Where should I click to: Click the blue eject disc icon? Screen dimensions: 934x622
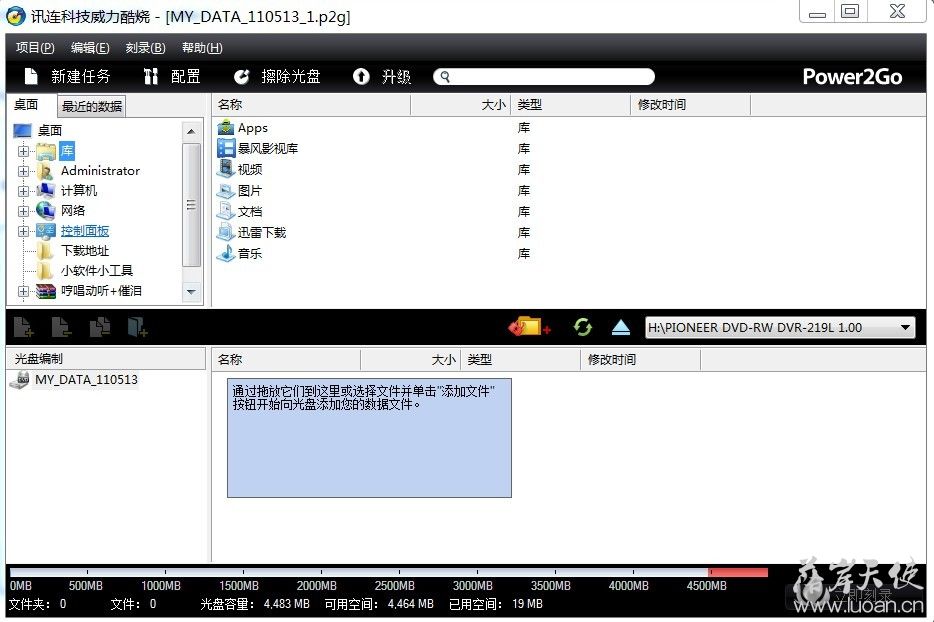coord(621,327)
